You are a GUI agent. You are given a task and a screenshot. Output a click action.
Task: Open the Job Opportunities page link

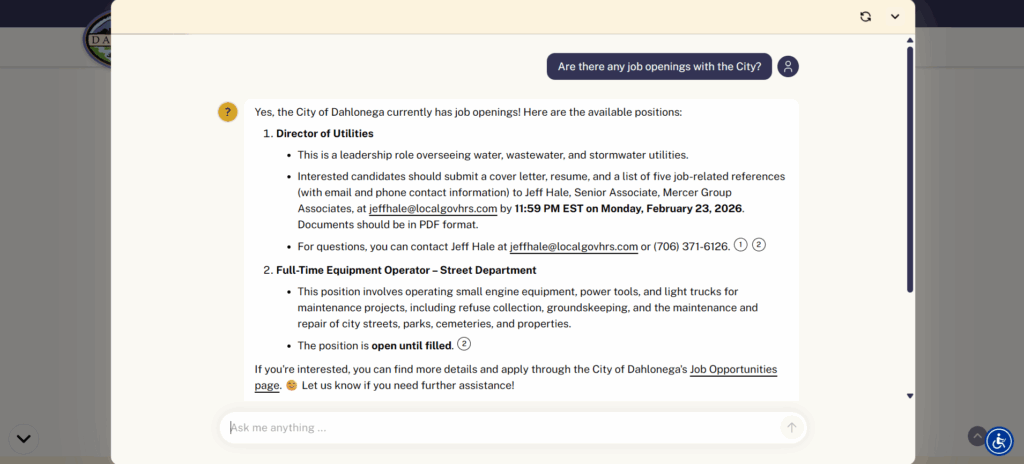click(x=733, y=370)
